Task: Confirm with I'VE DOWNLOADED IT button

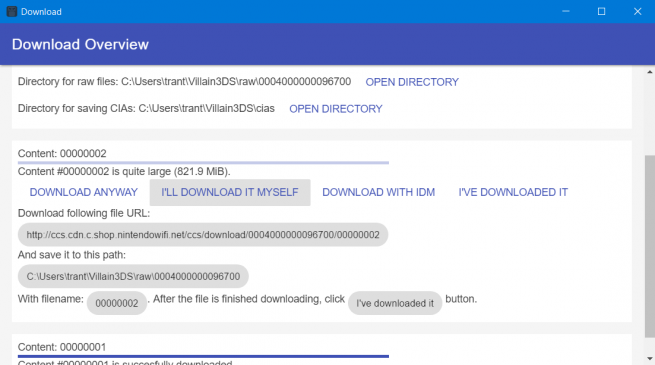Action: (x=513, y=192)
